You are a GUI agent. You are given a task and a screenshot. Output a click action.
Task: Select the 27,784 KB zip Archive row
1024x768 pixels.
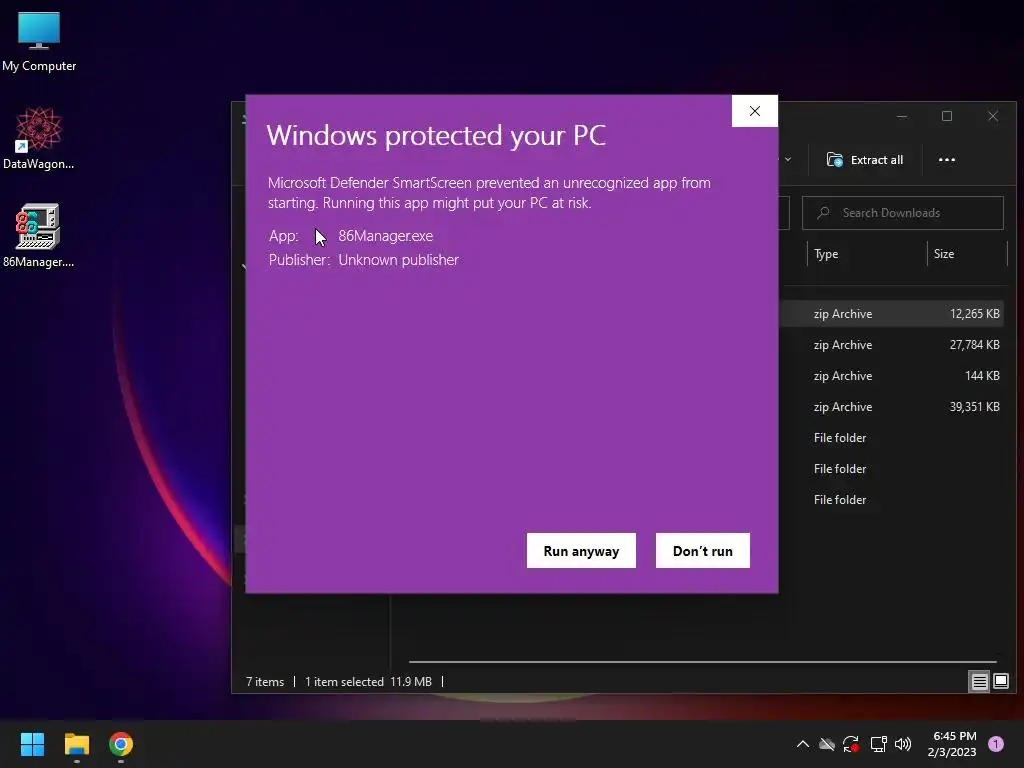point(893,345)
